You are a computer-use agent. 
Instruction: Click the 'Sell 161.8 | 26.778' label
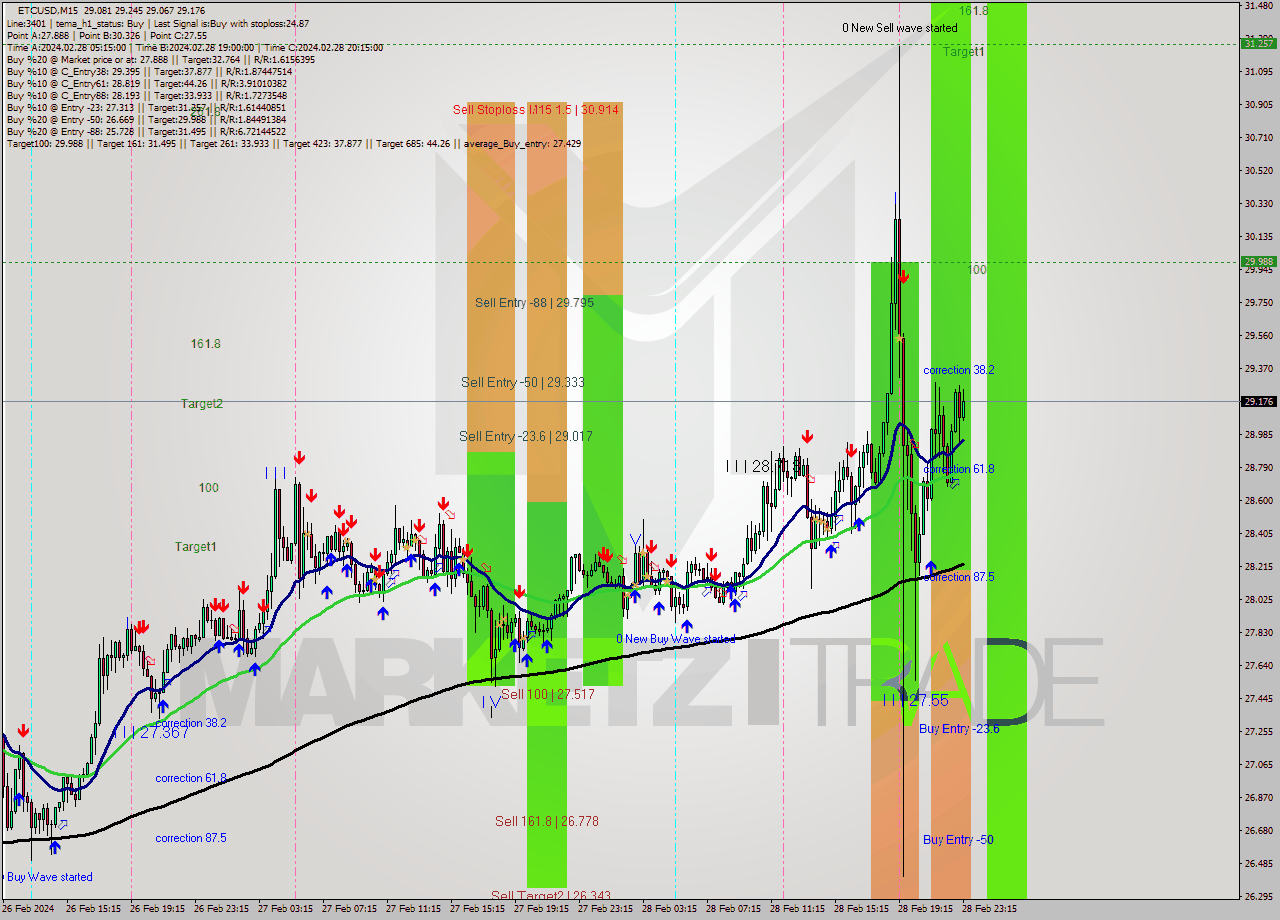click(x=546, y=821)
